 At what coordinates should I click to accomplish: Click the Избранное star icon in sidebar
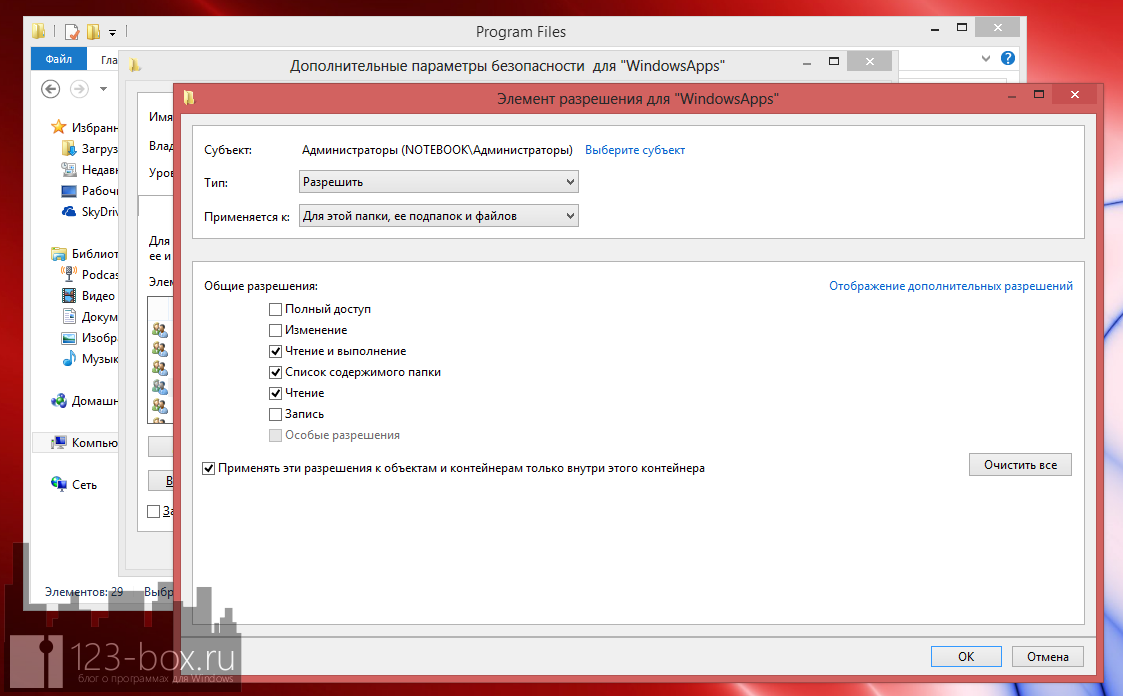(x=59, y=128)
